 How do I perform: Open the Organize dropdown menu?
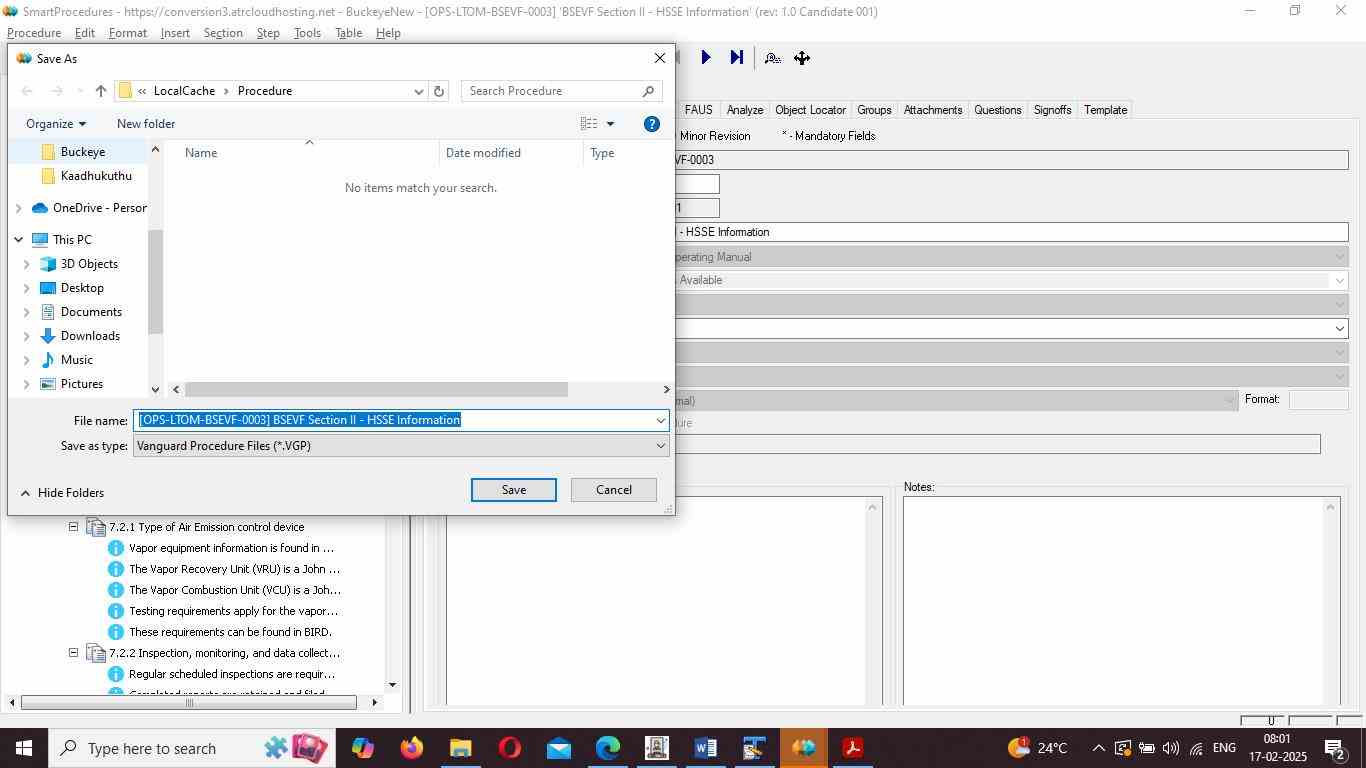pyautogui.click(x=56, y=124)
